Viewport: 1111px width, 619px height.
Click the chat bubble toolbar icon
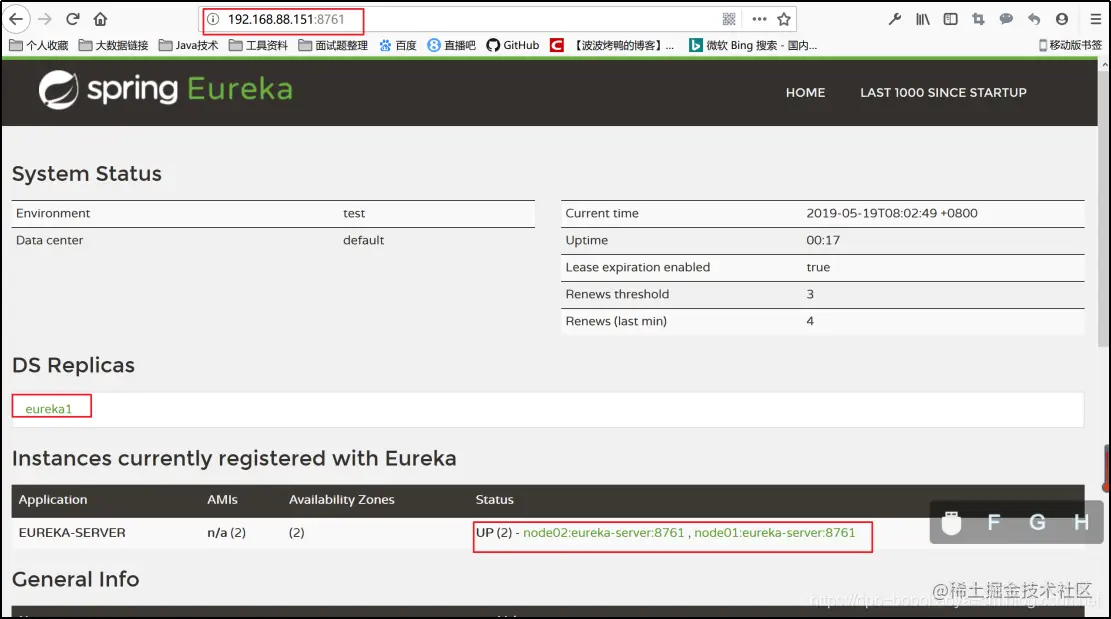tap(1006, 19)
